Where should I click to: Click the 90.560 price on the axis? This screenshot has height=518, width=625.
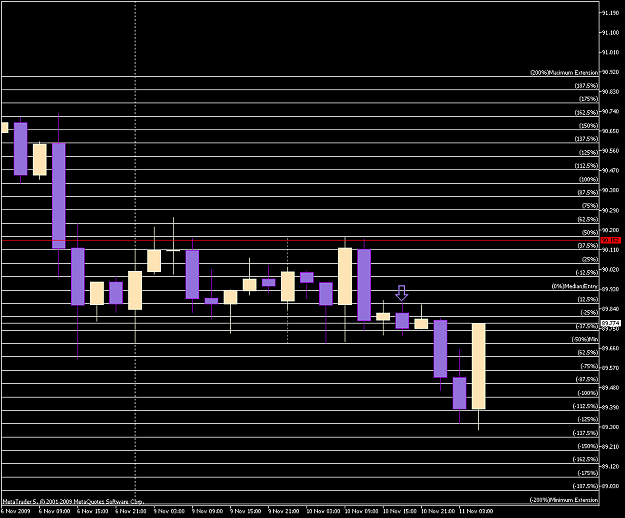click(x=610, y=151)
